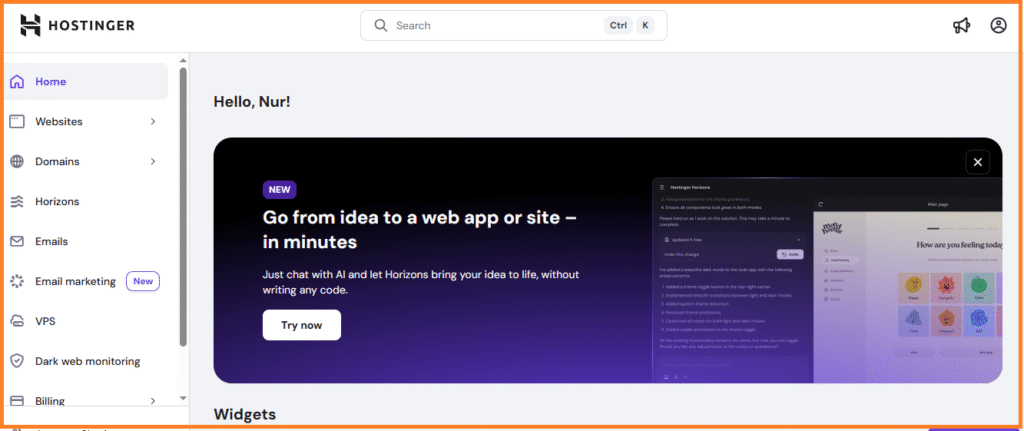Click the sidebar scroll down arrow
The height and width of the screenshot is (431, 1024).
(x=183, y=398)
